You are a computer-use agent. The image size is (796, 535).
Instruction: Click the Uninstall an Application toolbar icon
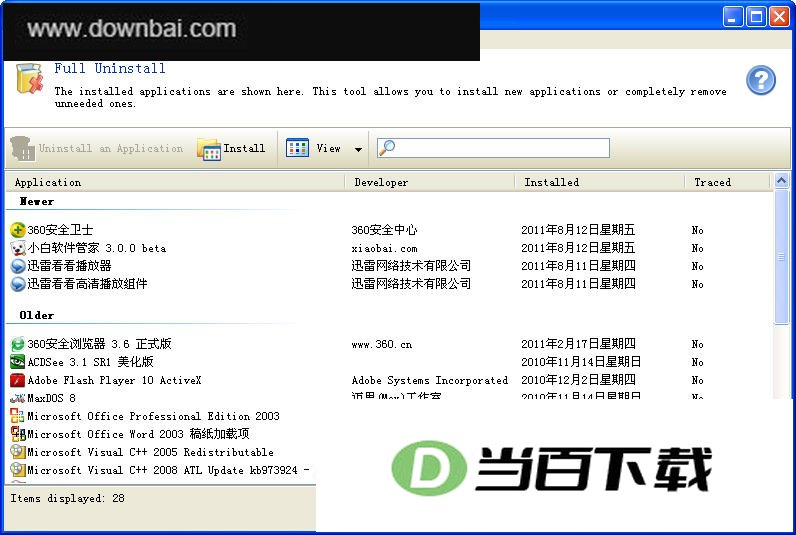click(x=22, y=148)
